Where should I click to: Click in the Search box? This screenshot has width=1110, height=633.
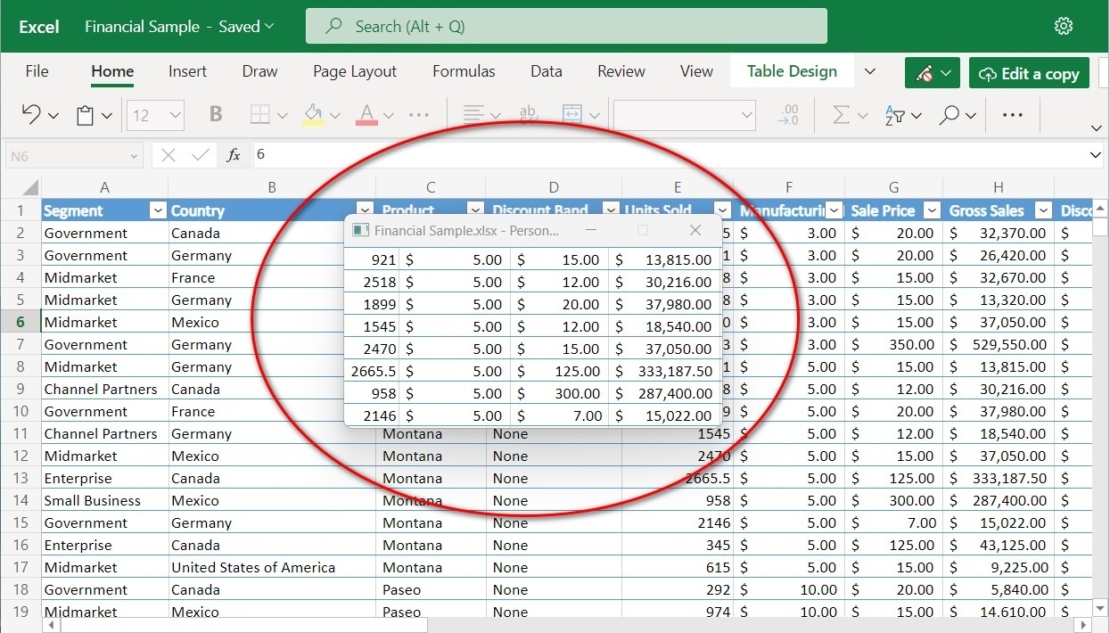[566, 27]
